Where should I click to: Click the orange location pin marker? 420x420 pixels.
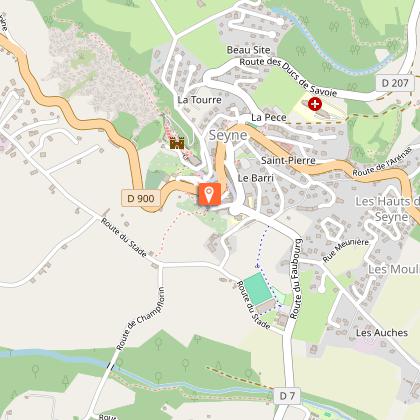click(210, 194)
